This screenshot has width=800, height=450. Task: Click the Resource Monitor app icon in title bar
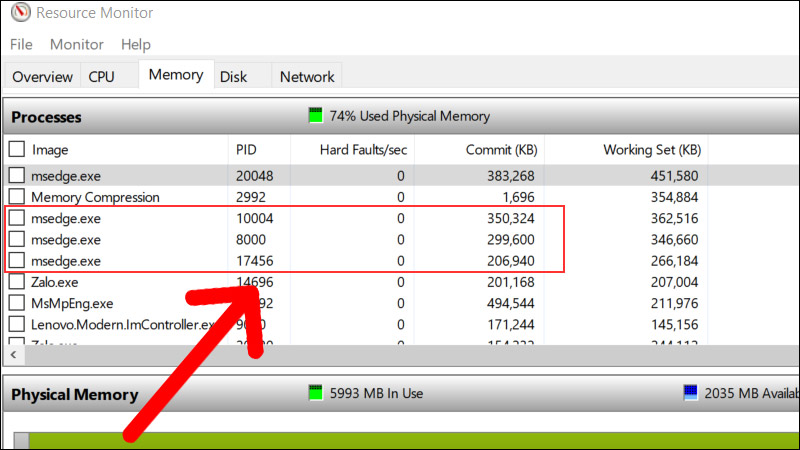(x=17, y=13)
